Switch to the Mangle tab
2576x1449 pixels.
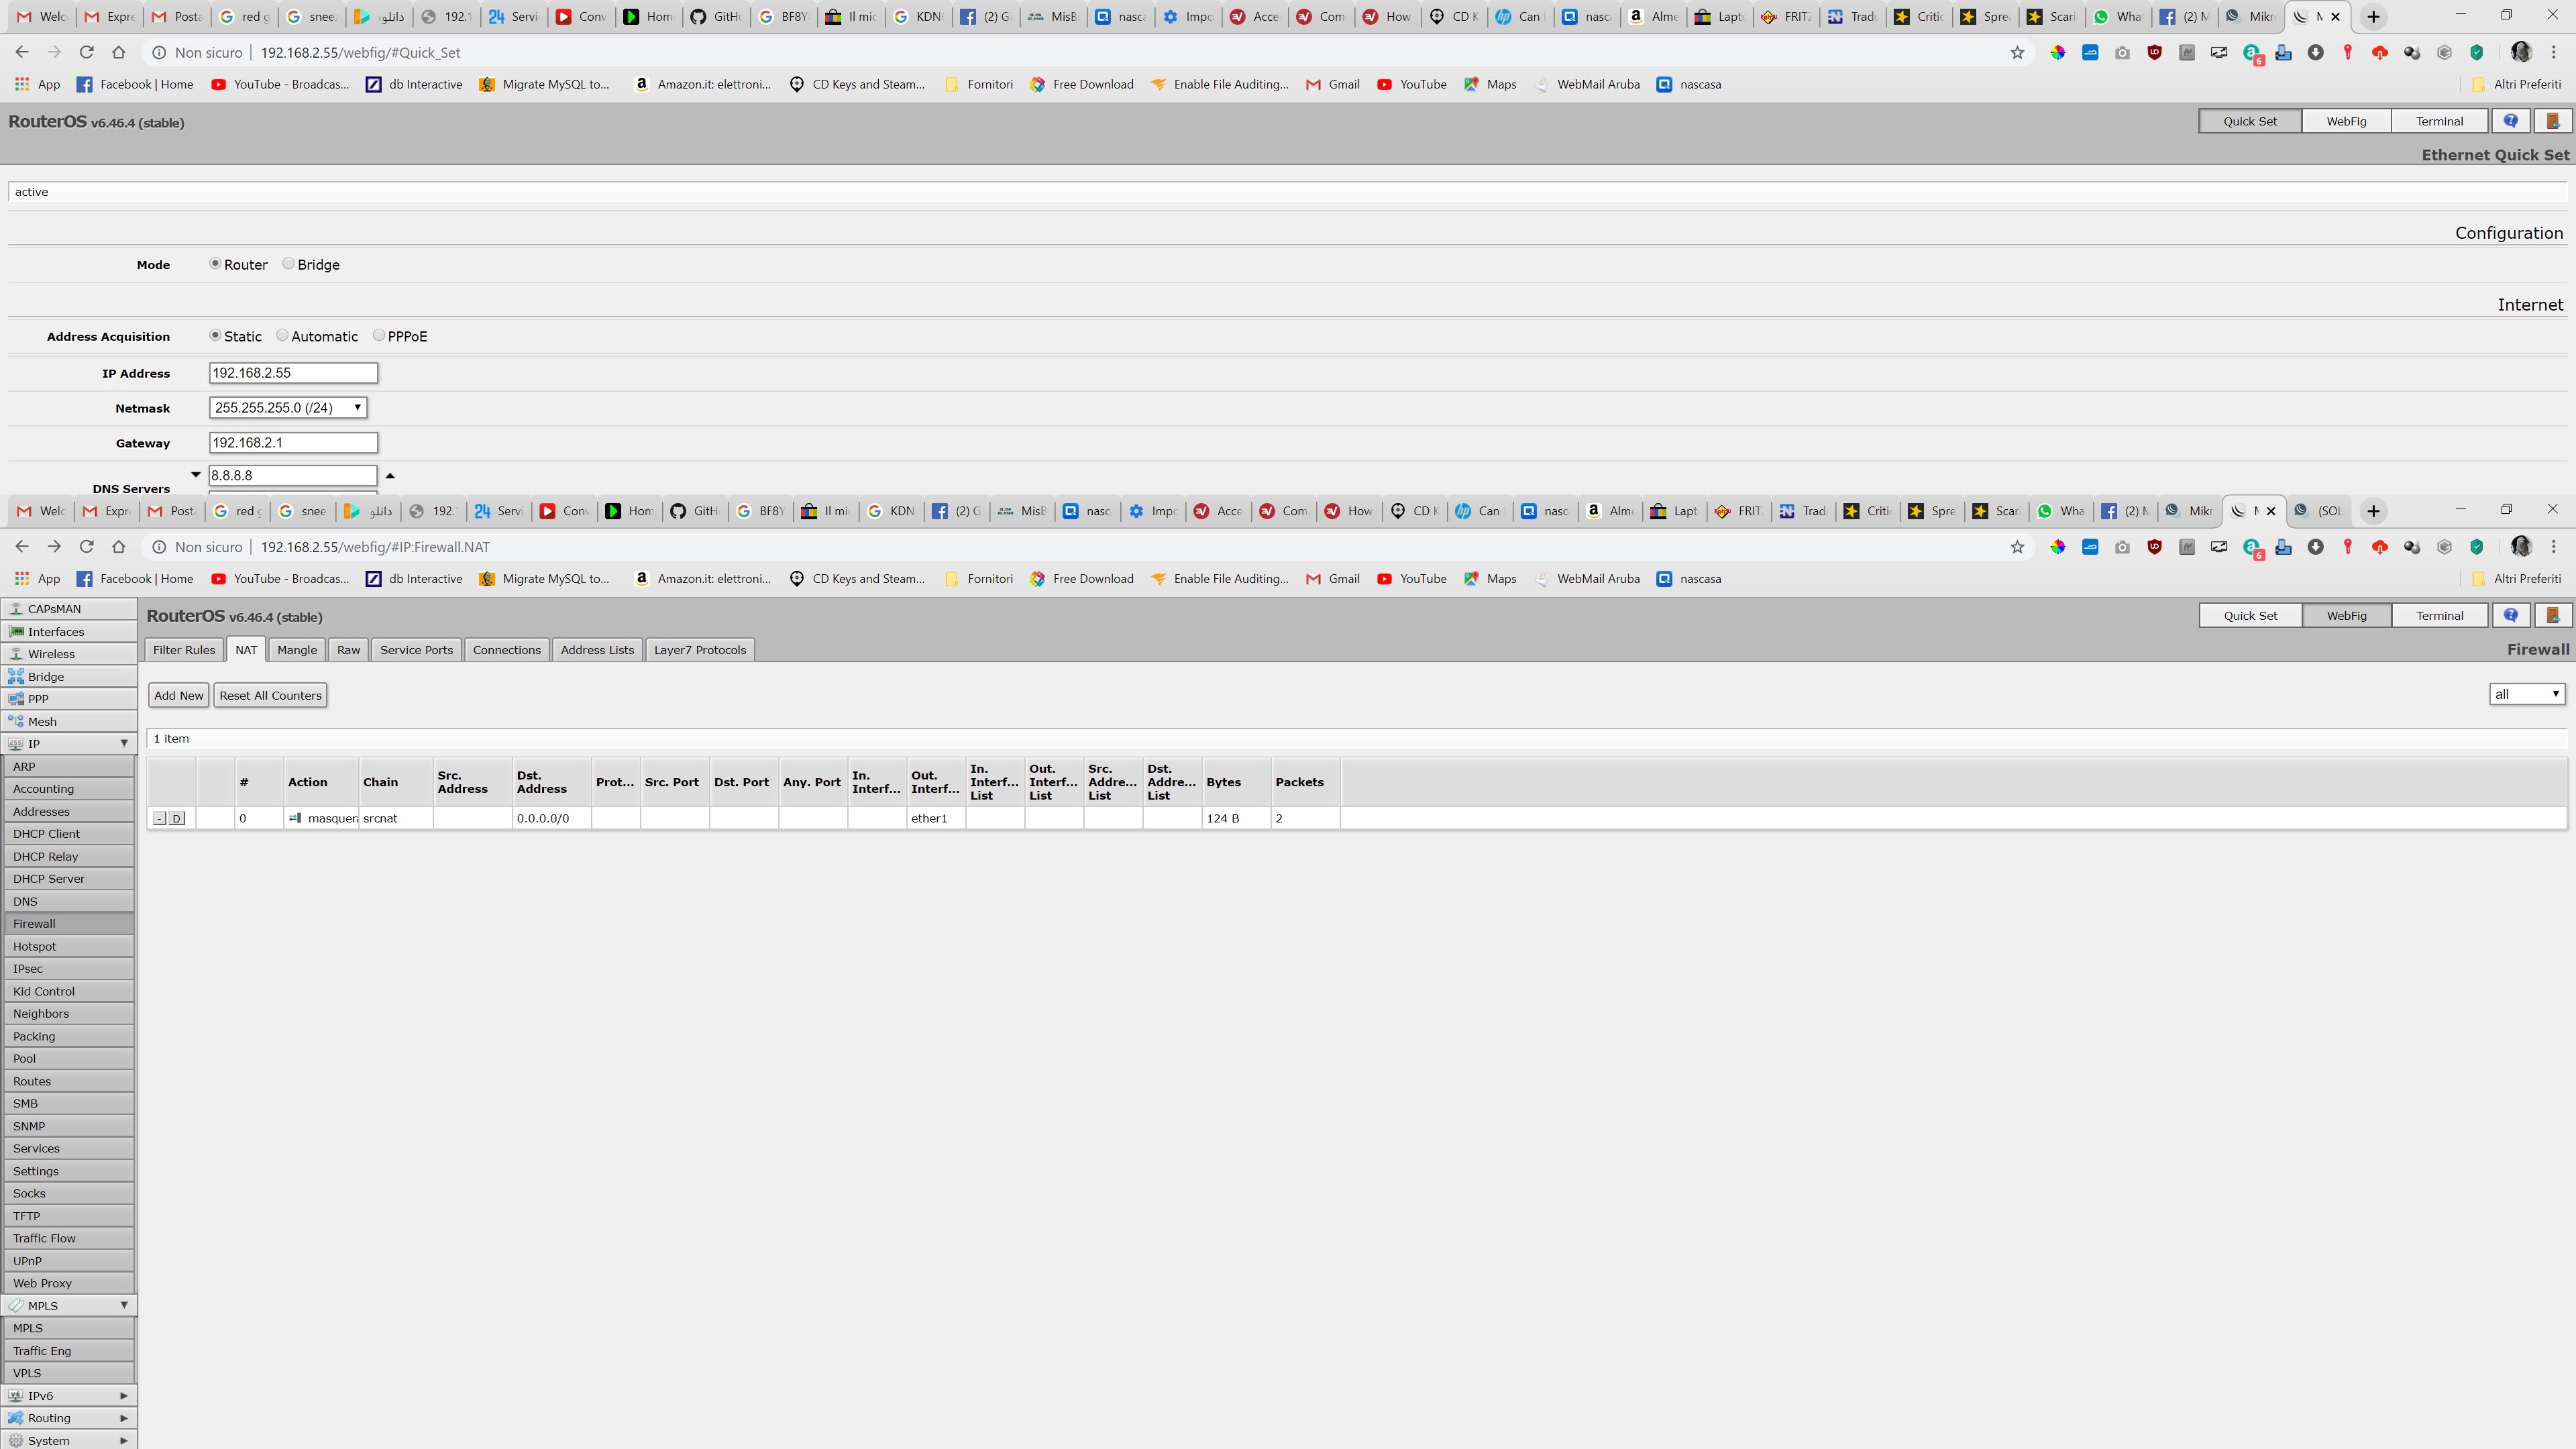(x=297, y=650)
